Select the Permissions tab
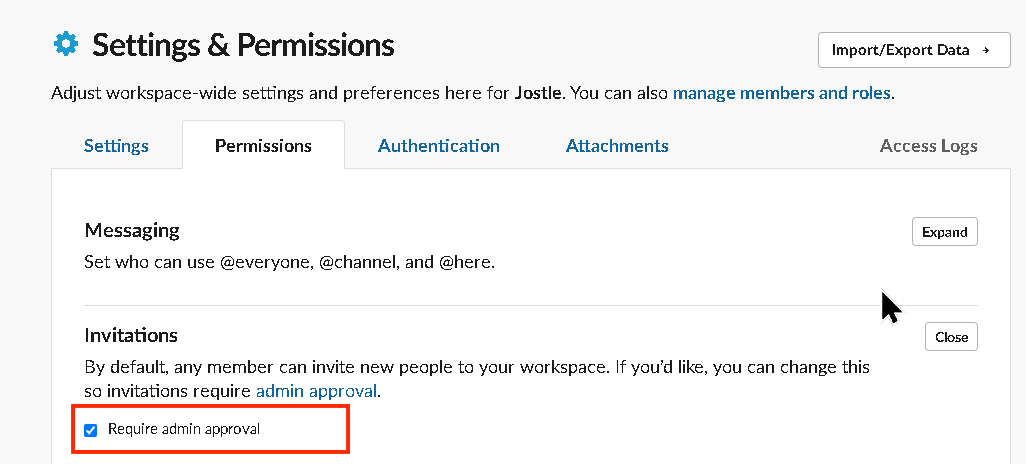 [x=263, y=145]
